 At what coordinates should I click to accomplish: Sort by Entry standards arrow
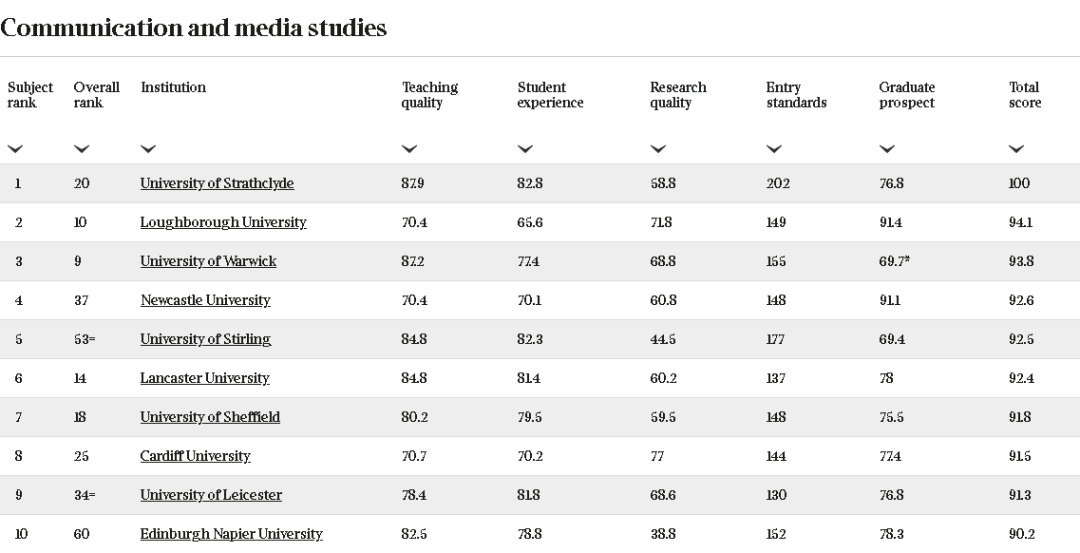pyautogui.click(x=774, y=149)
